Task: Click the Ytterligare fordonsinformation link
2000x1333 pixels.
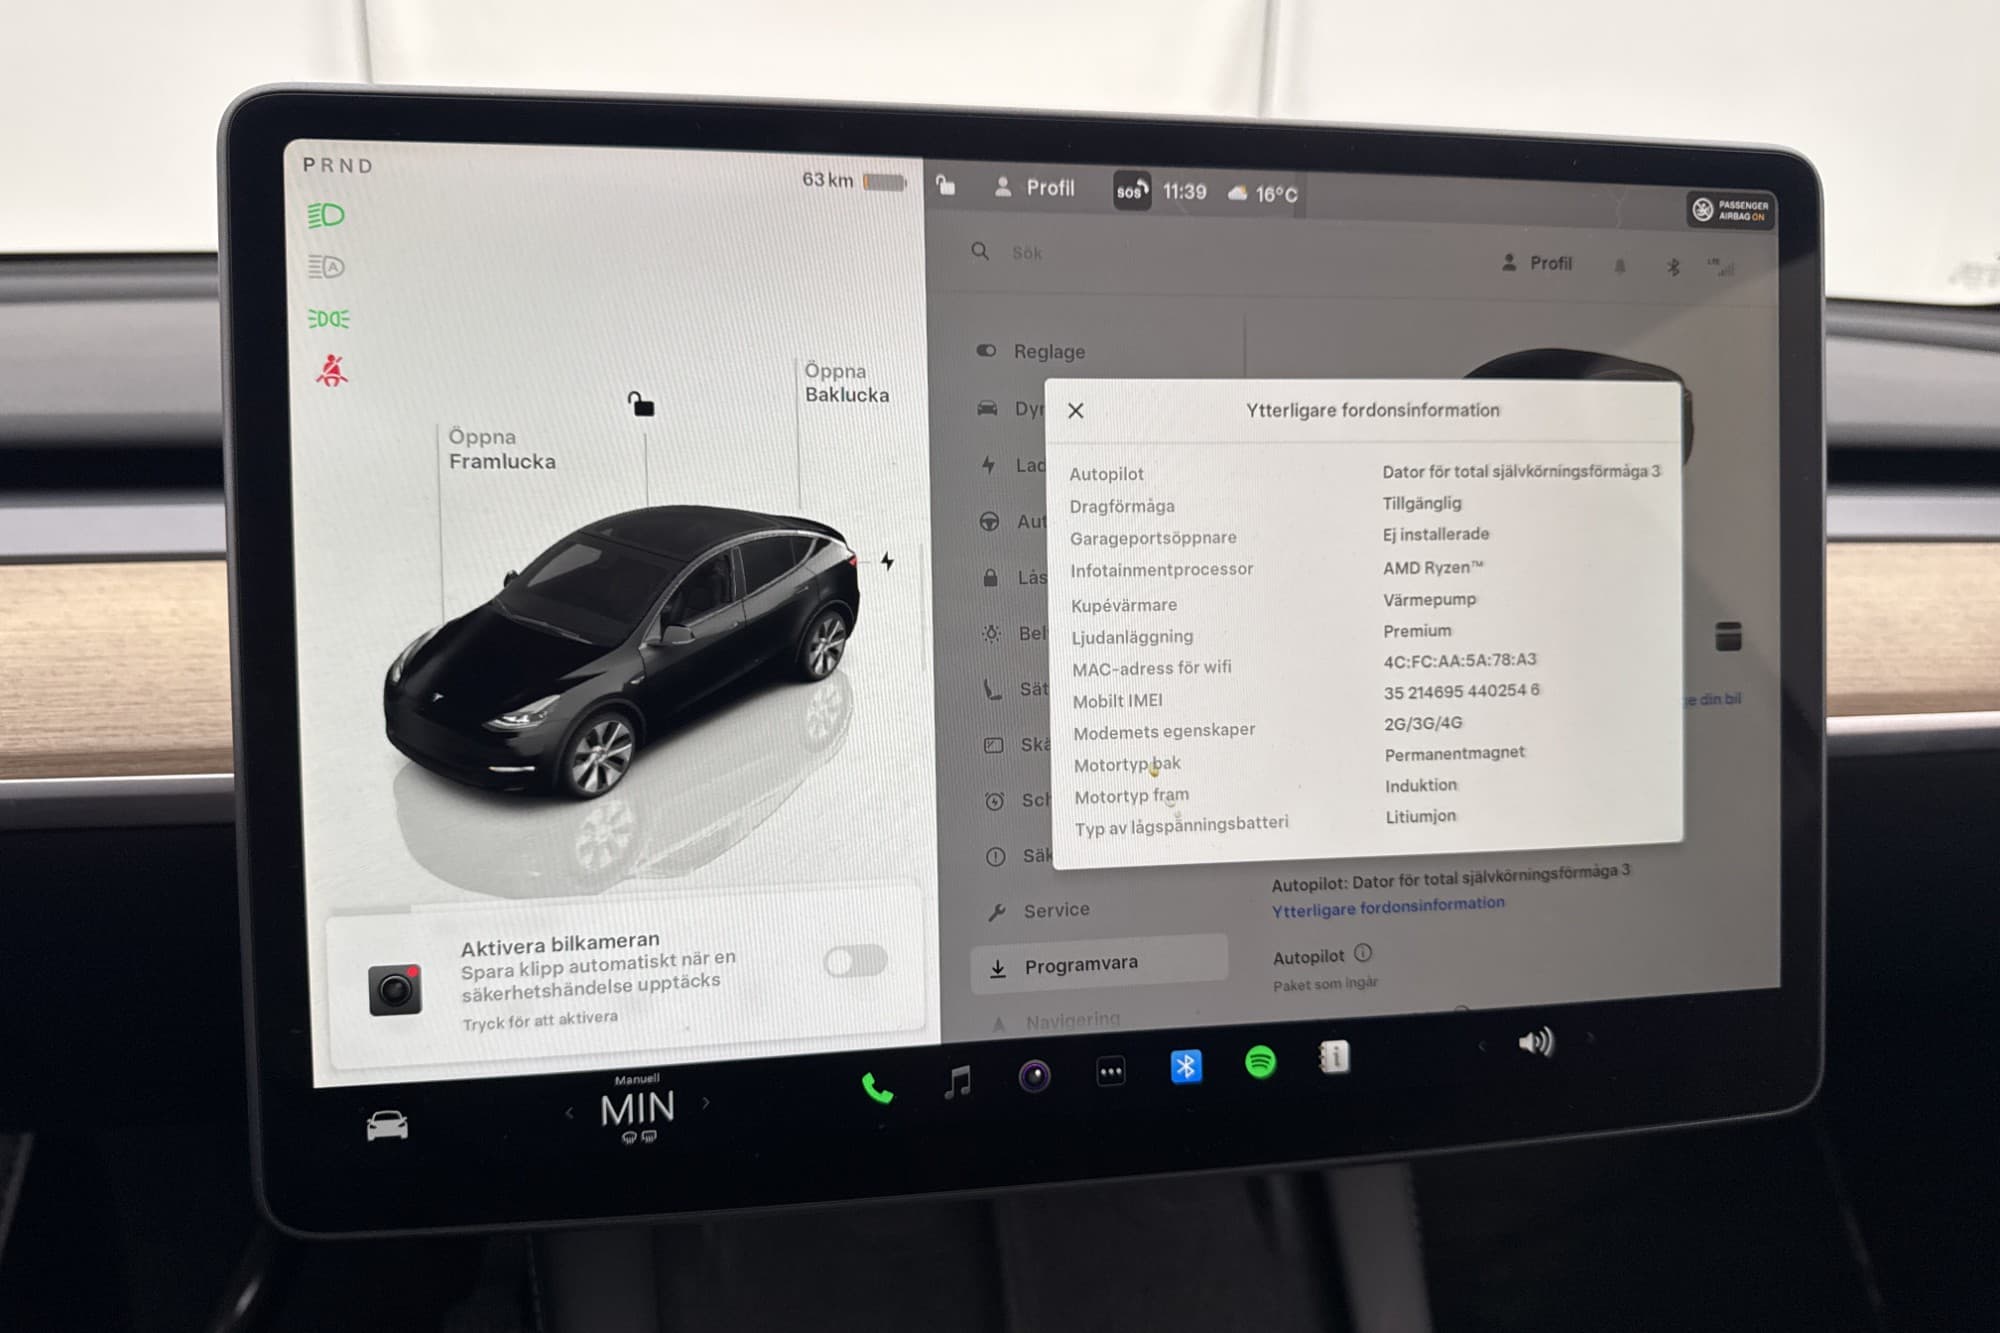Action: (x=1387, y=906)
